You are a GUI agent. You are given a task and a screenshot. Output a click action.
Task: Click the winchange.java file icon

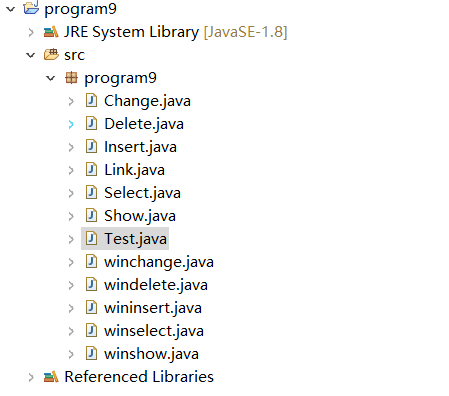[91, 261]
